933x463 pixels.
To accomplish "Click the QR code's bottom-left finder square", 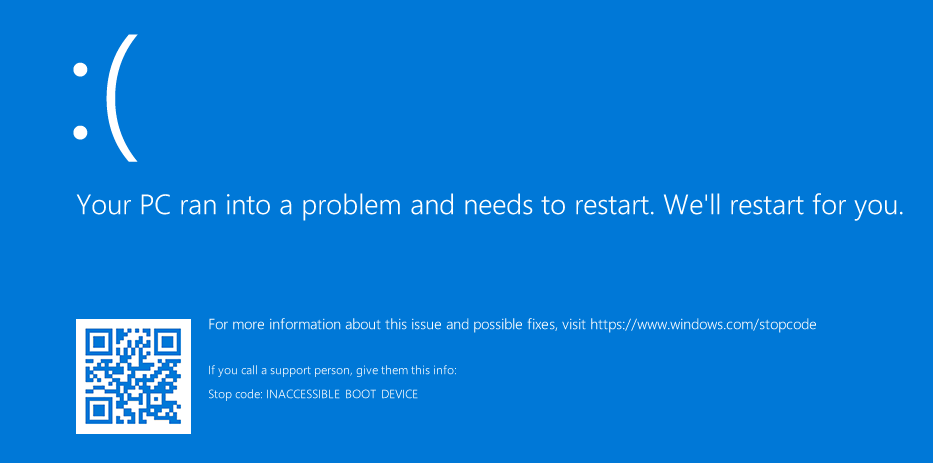I will tap(99, 410).
